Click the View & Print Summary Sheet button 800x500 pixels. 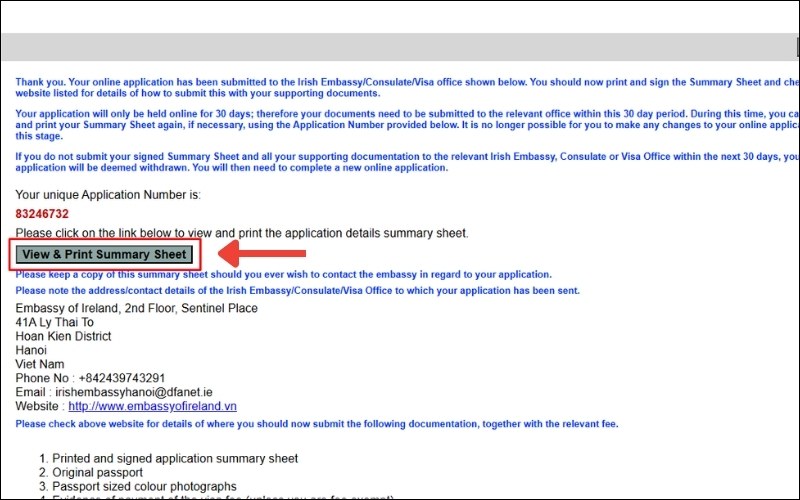click(104, 254)
